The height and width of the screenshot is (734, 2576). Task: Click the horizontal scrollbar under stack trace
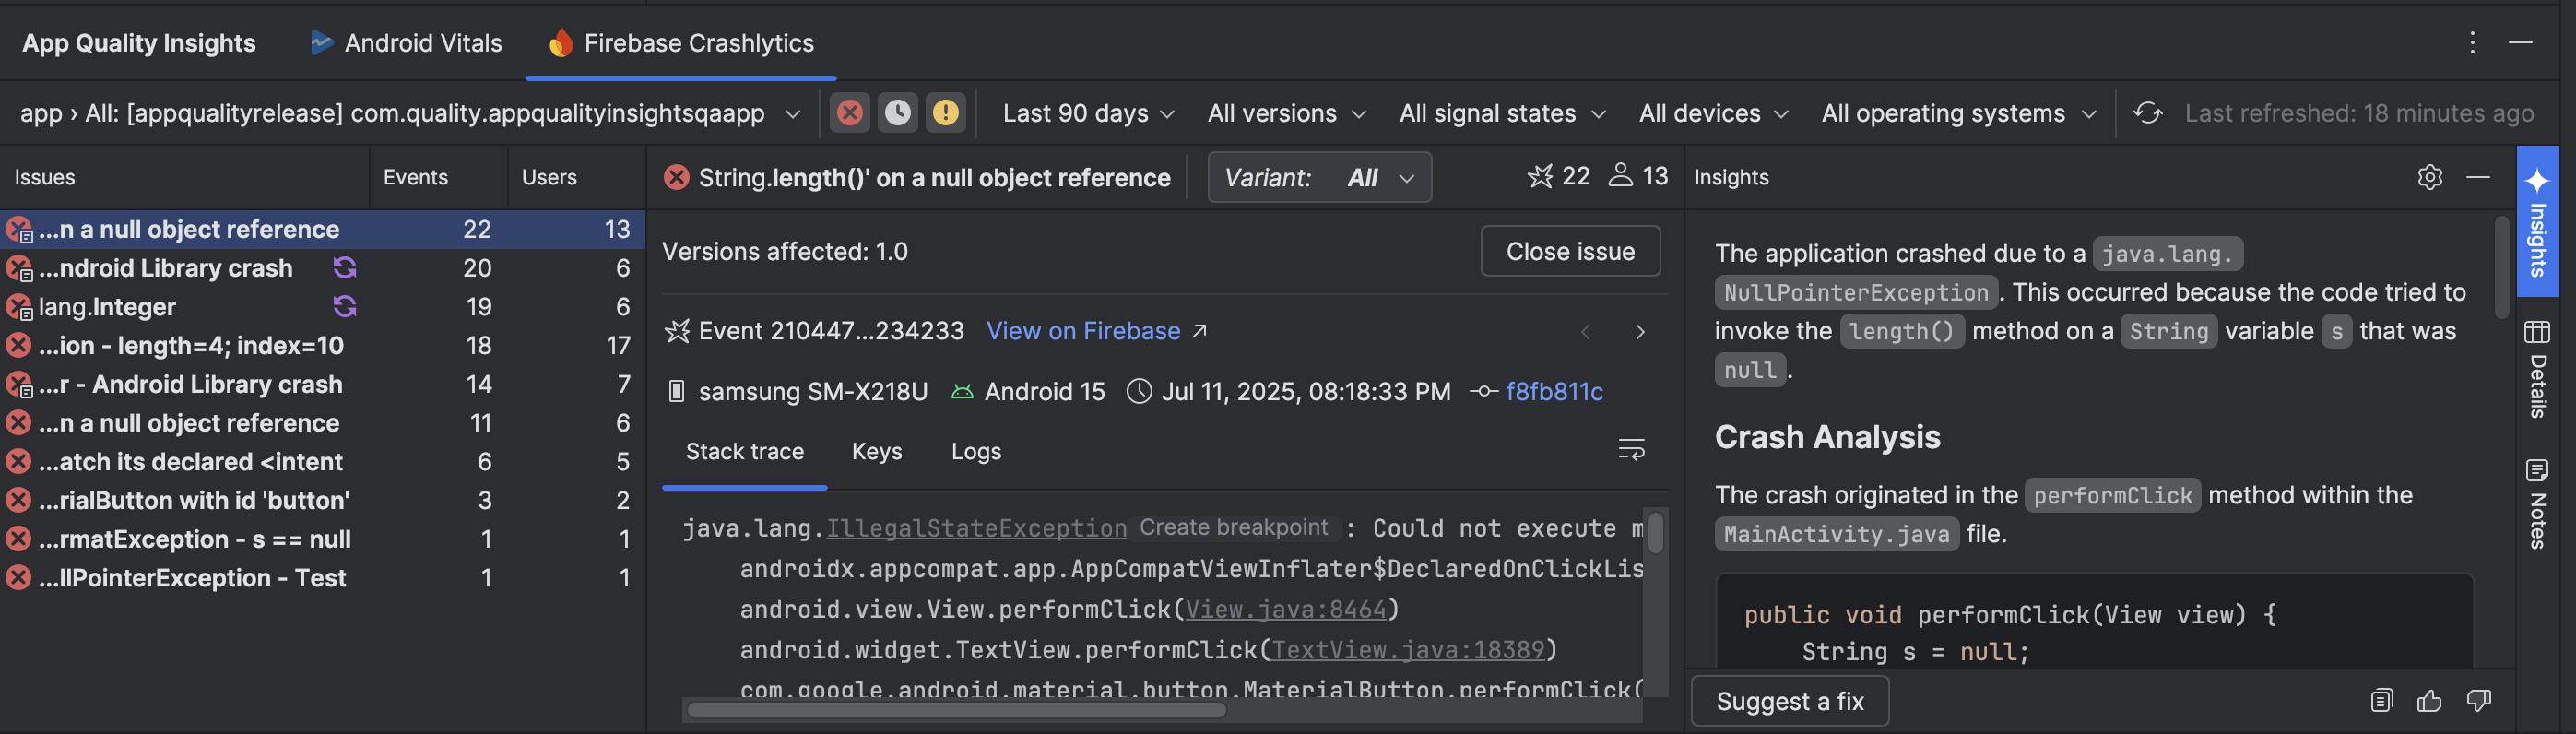click(956, 710)
